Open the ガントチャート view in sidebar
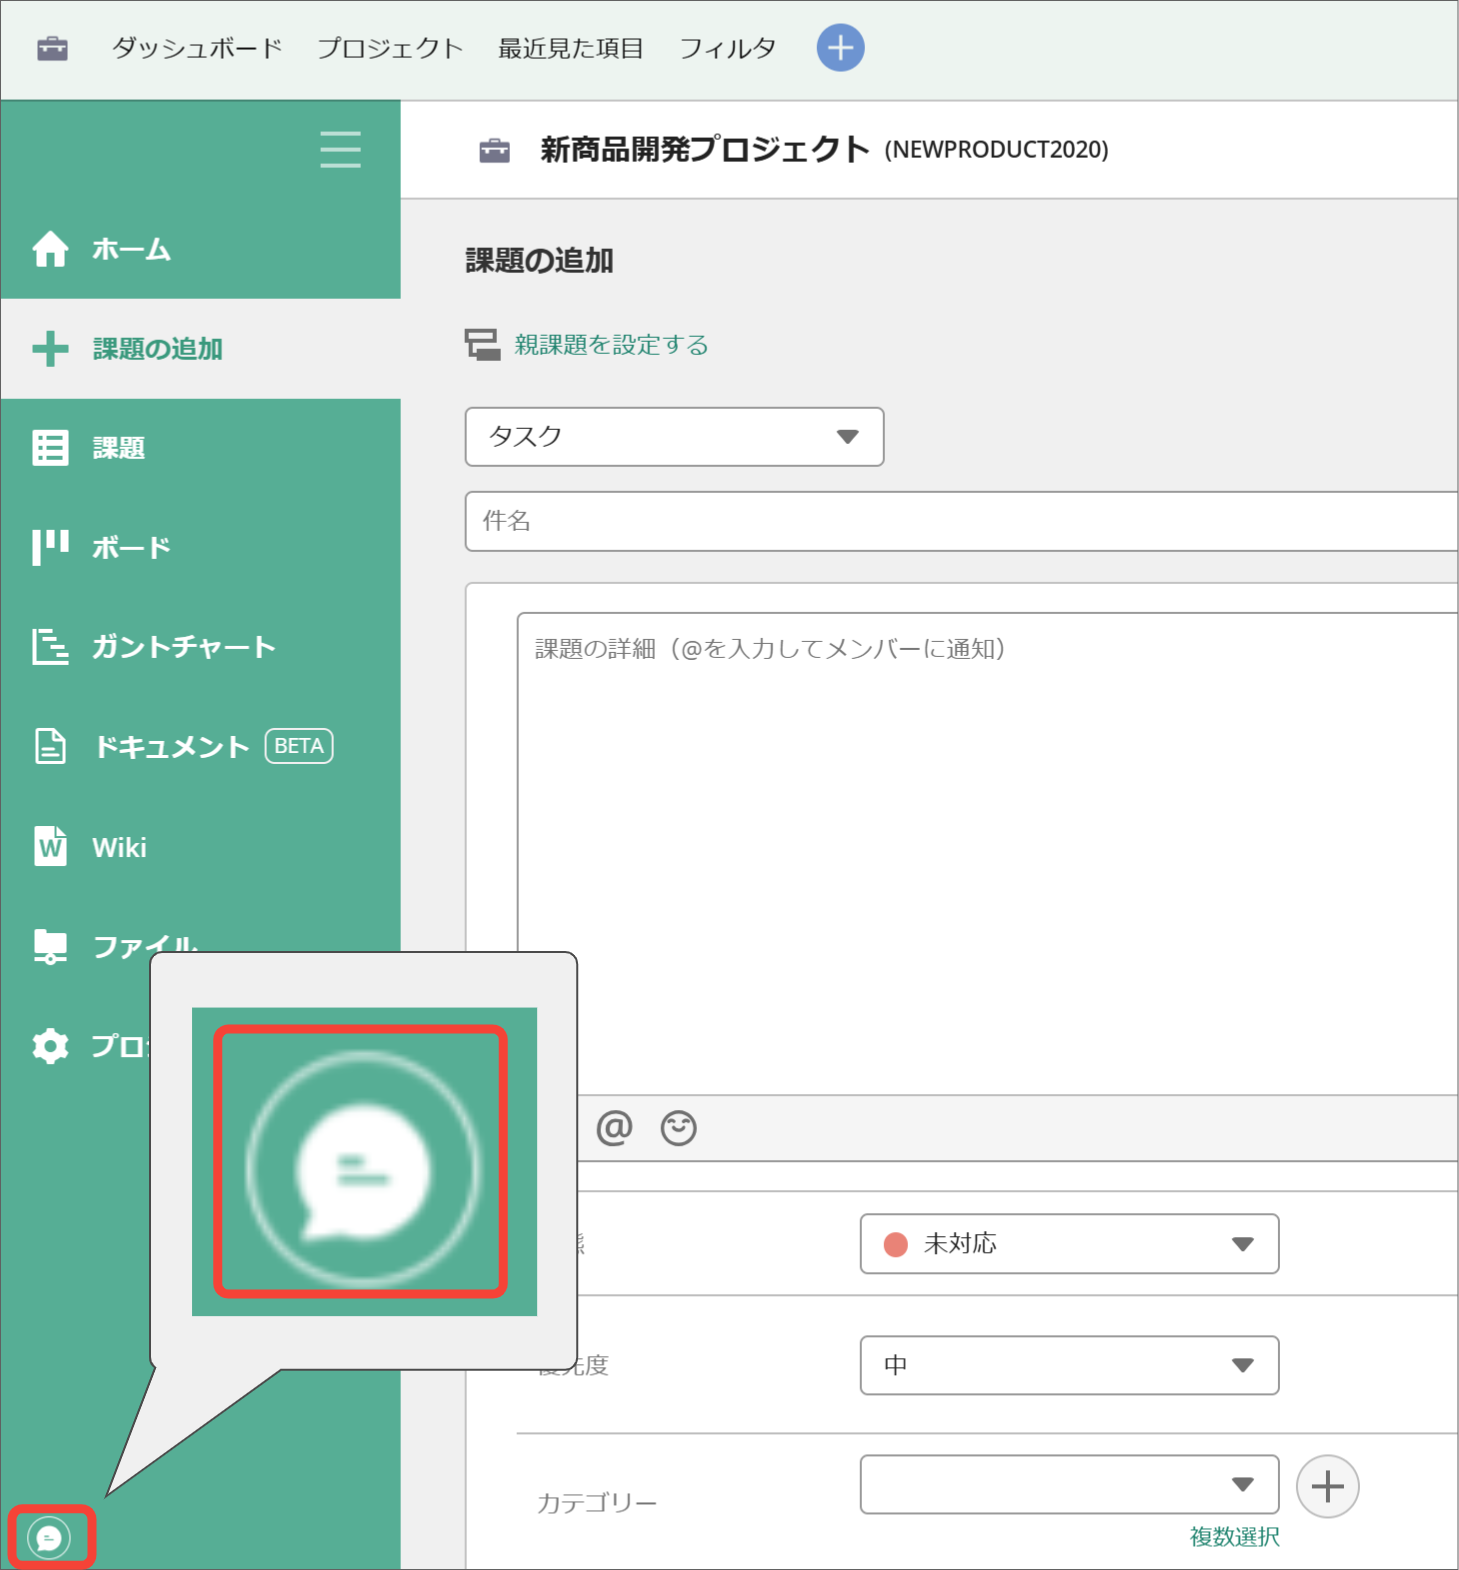This screenshot has height=1570, width=1459. click(183, 647)
